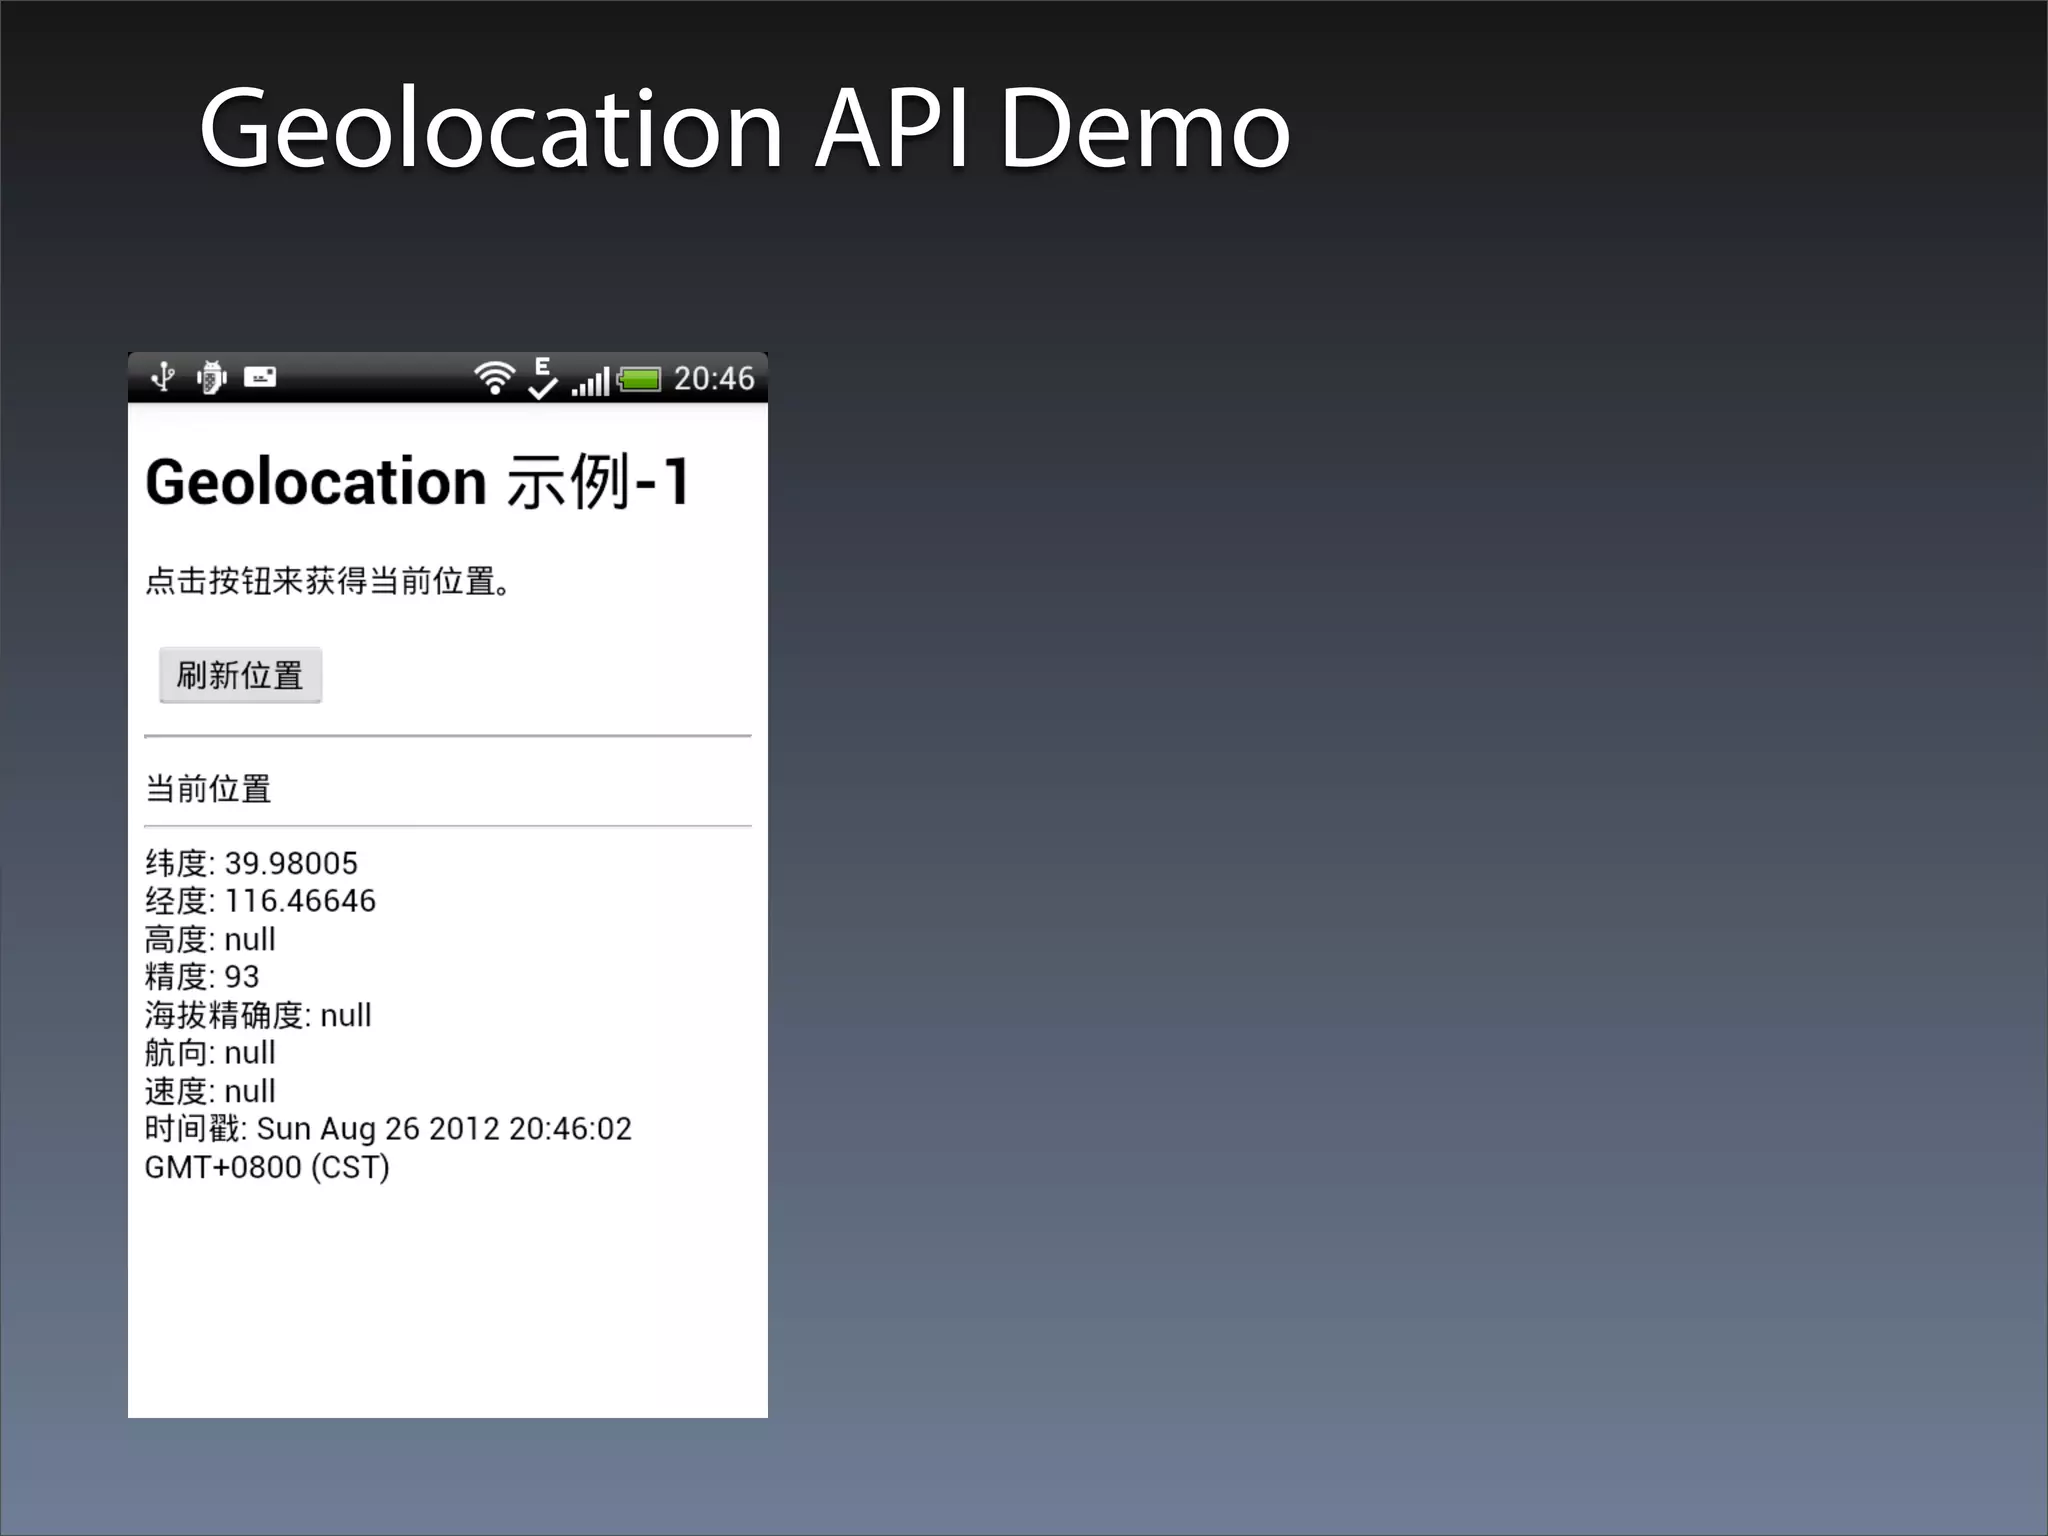Viewport: 2048px width, 1536px height.
Task: Click the GMT+0800 (CST) timezone text
Action: point(267,1167)
